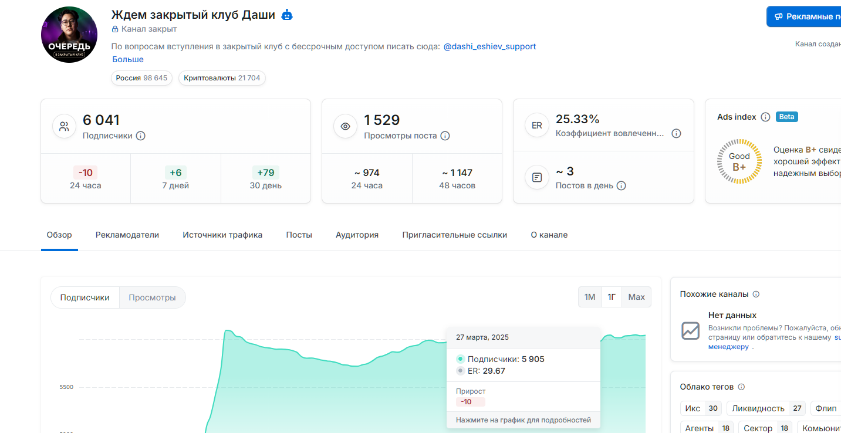
Task: Show info tooltip for Постов в день
Action: coord(621,186)
